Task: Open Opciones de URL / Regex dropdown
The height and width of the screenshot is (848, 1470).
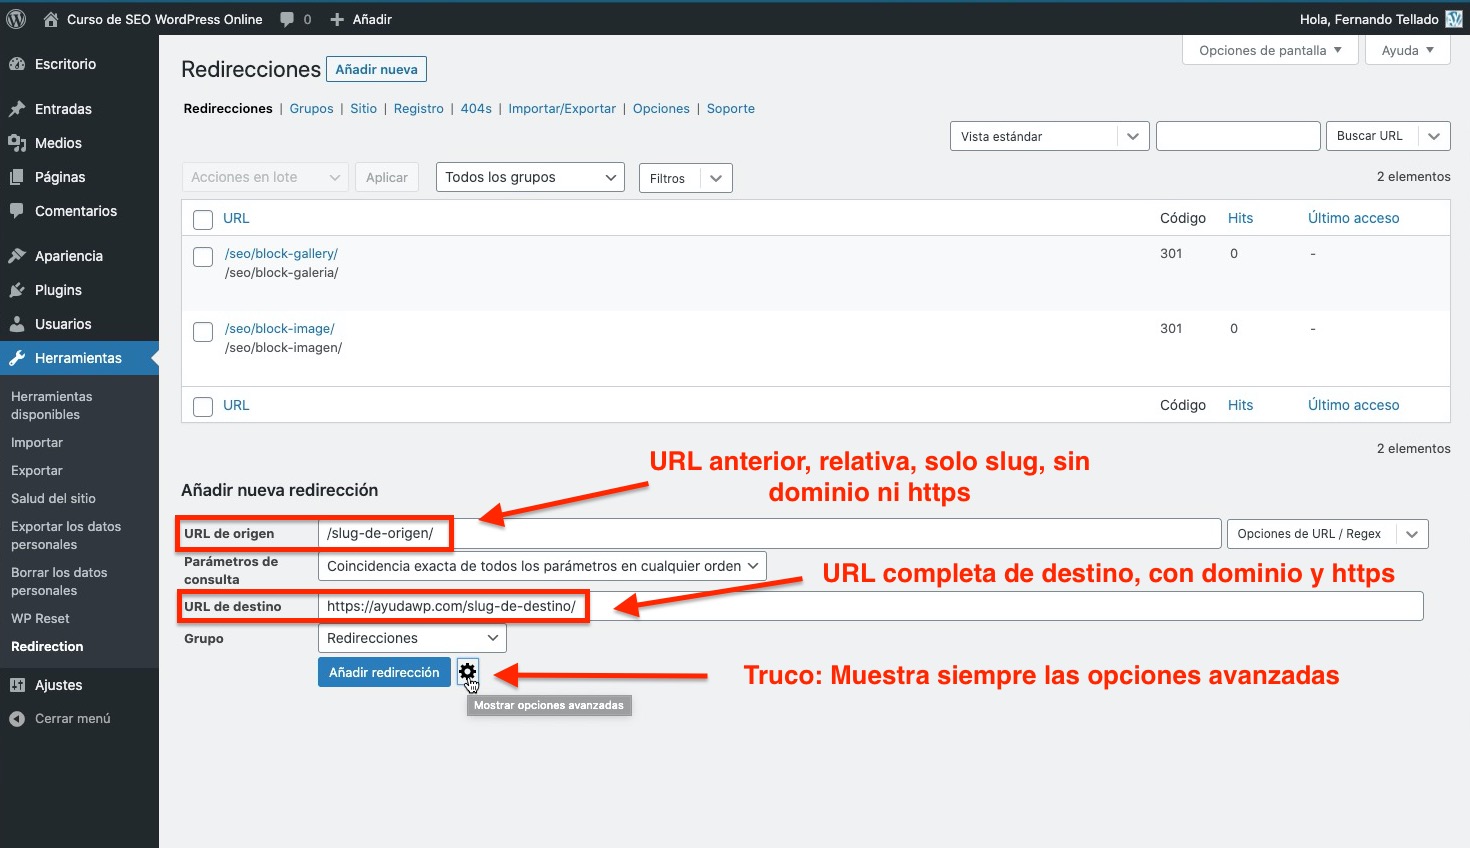Action: [1326, 534]
